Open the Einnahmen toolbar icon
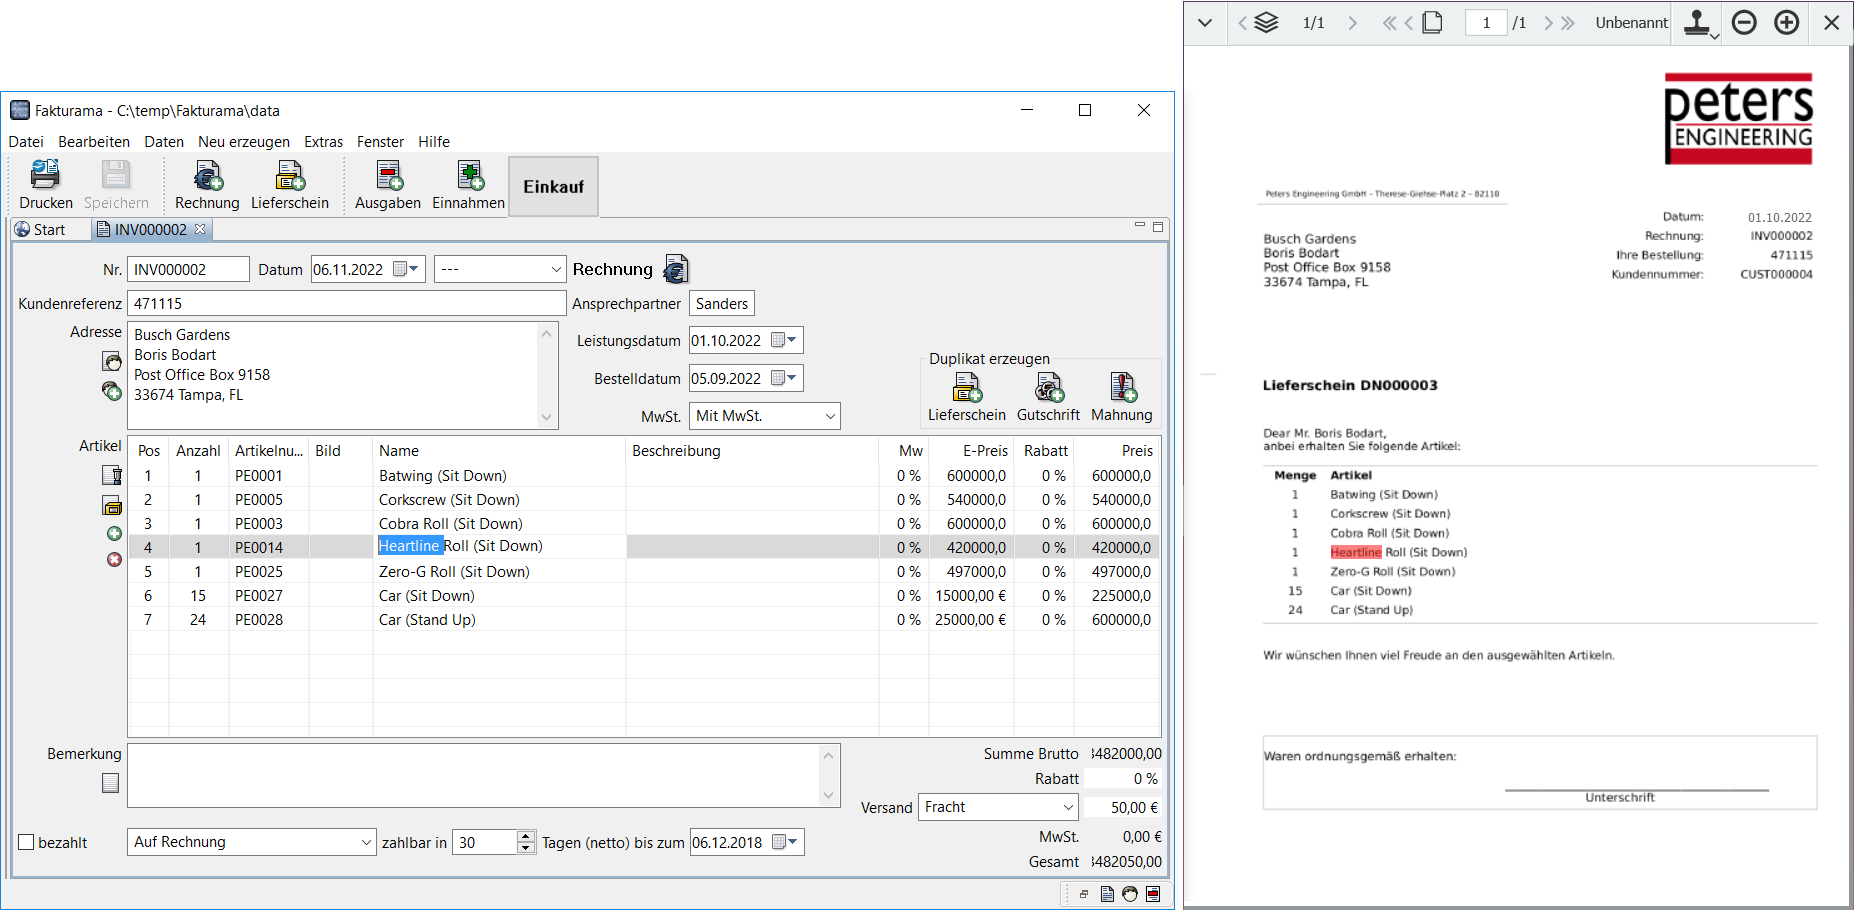1854x910 pixels. 468,177
